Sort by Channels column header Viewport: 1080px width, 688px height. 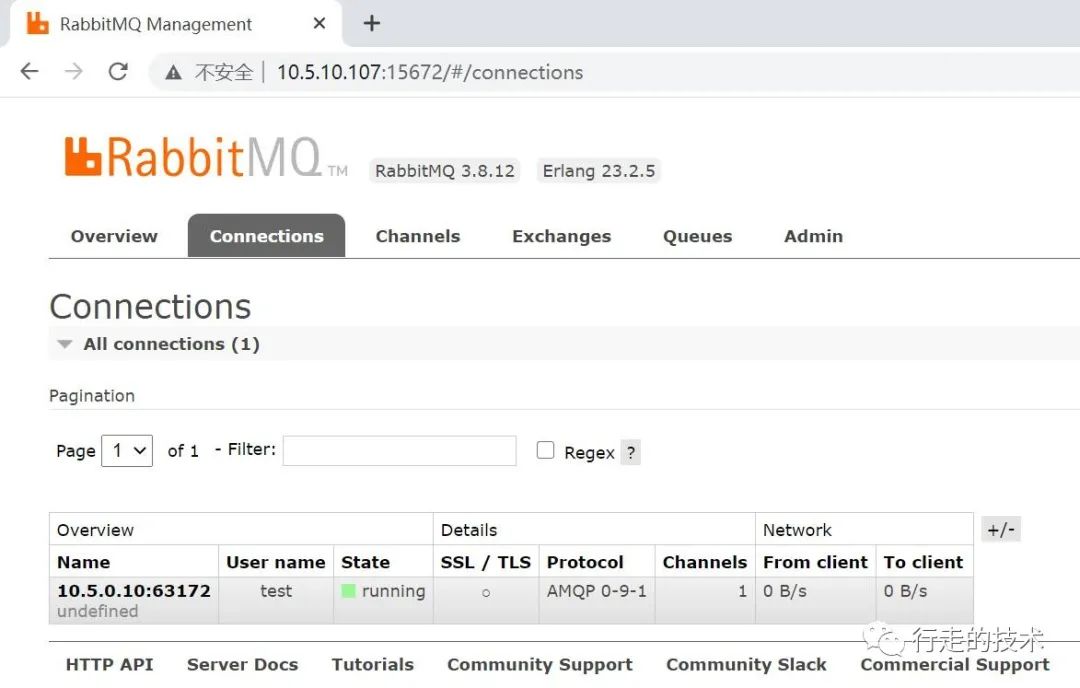pyautogui.click(x=705, y=562)
